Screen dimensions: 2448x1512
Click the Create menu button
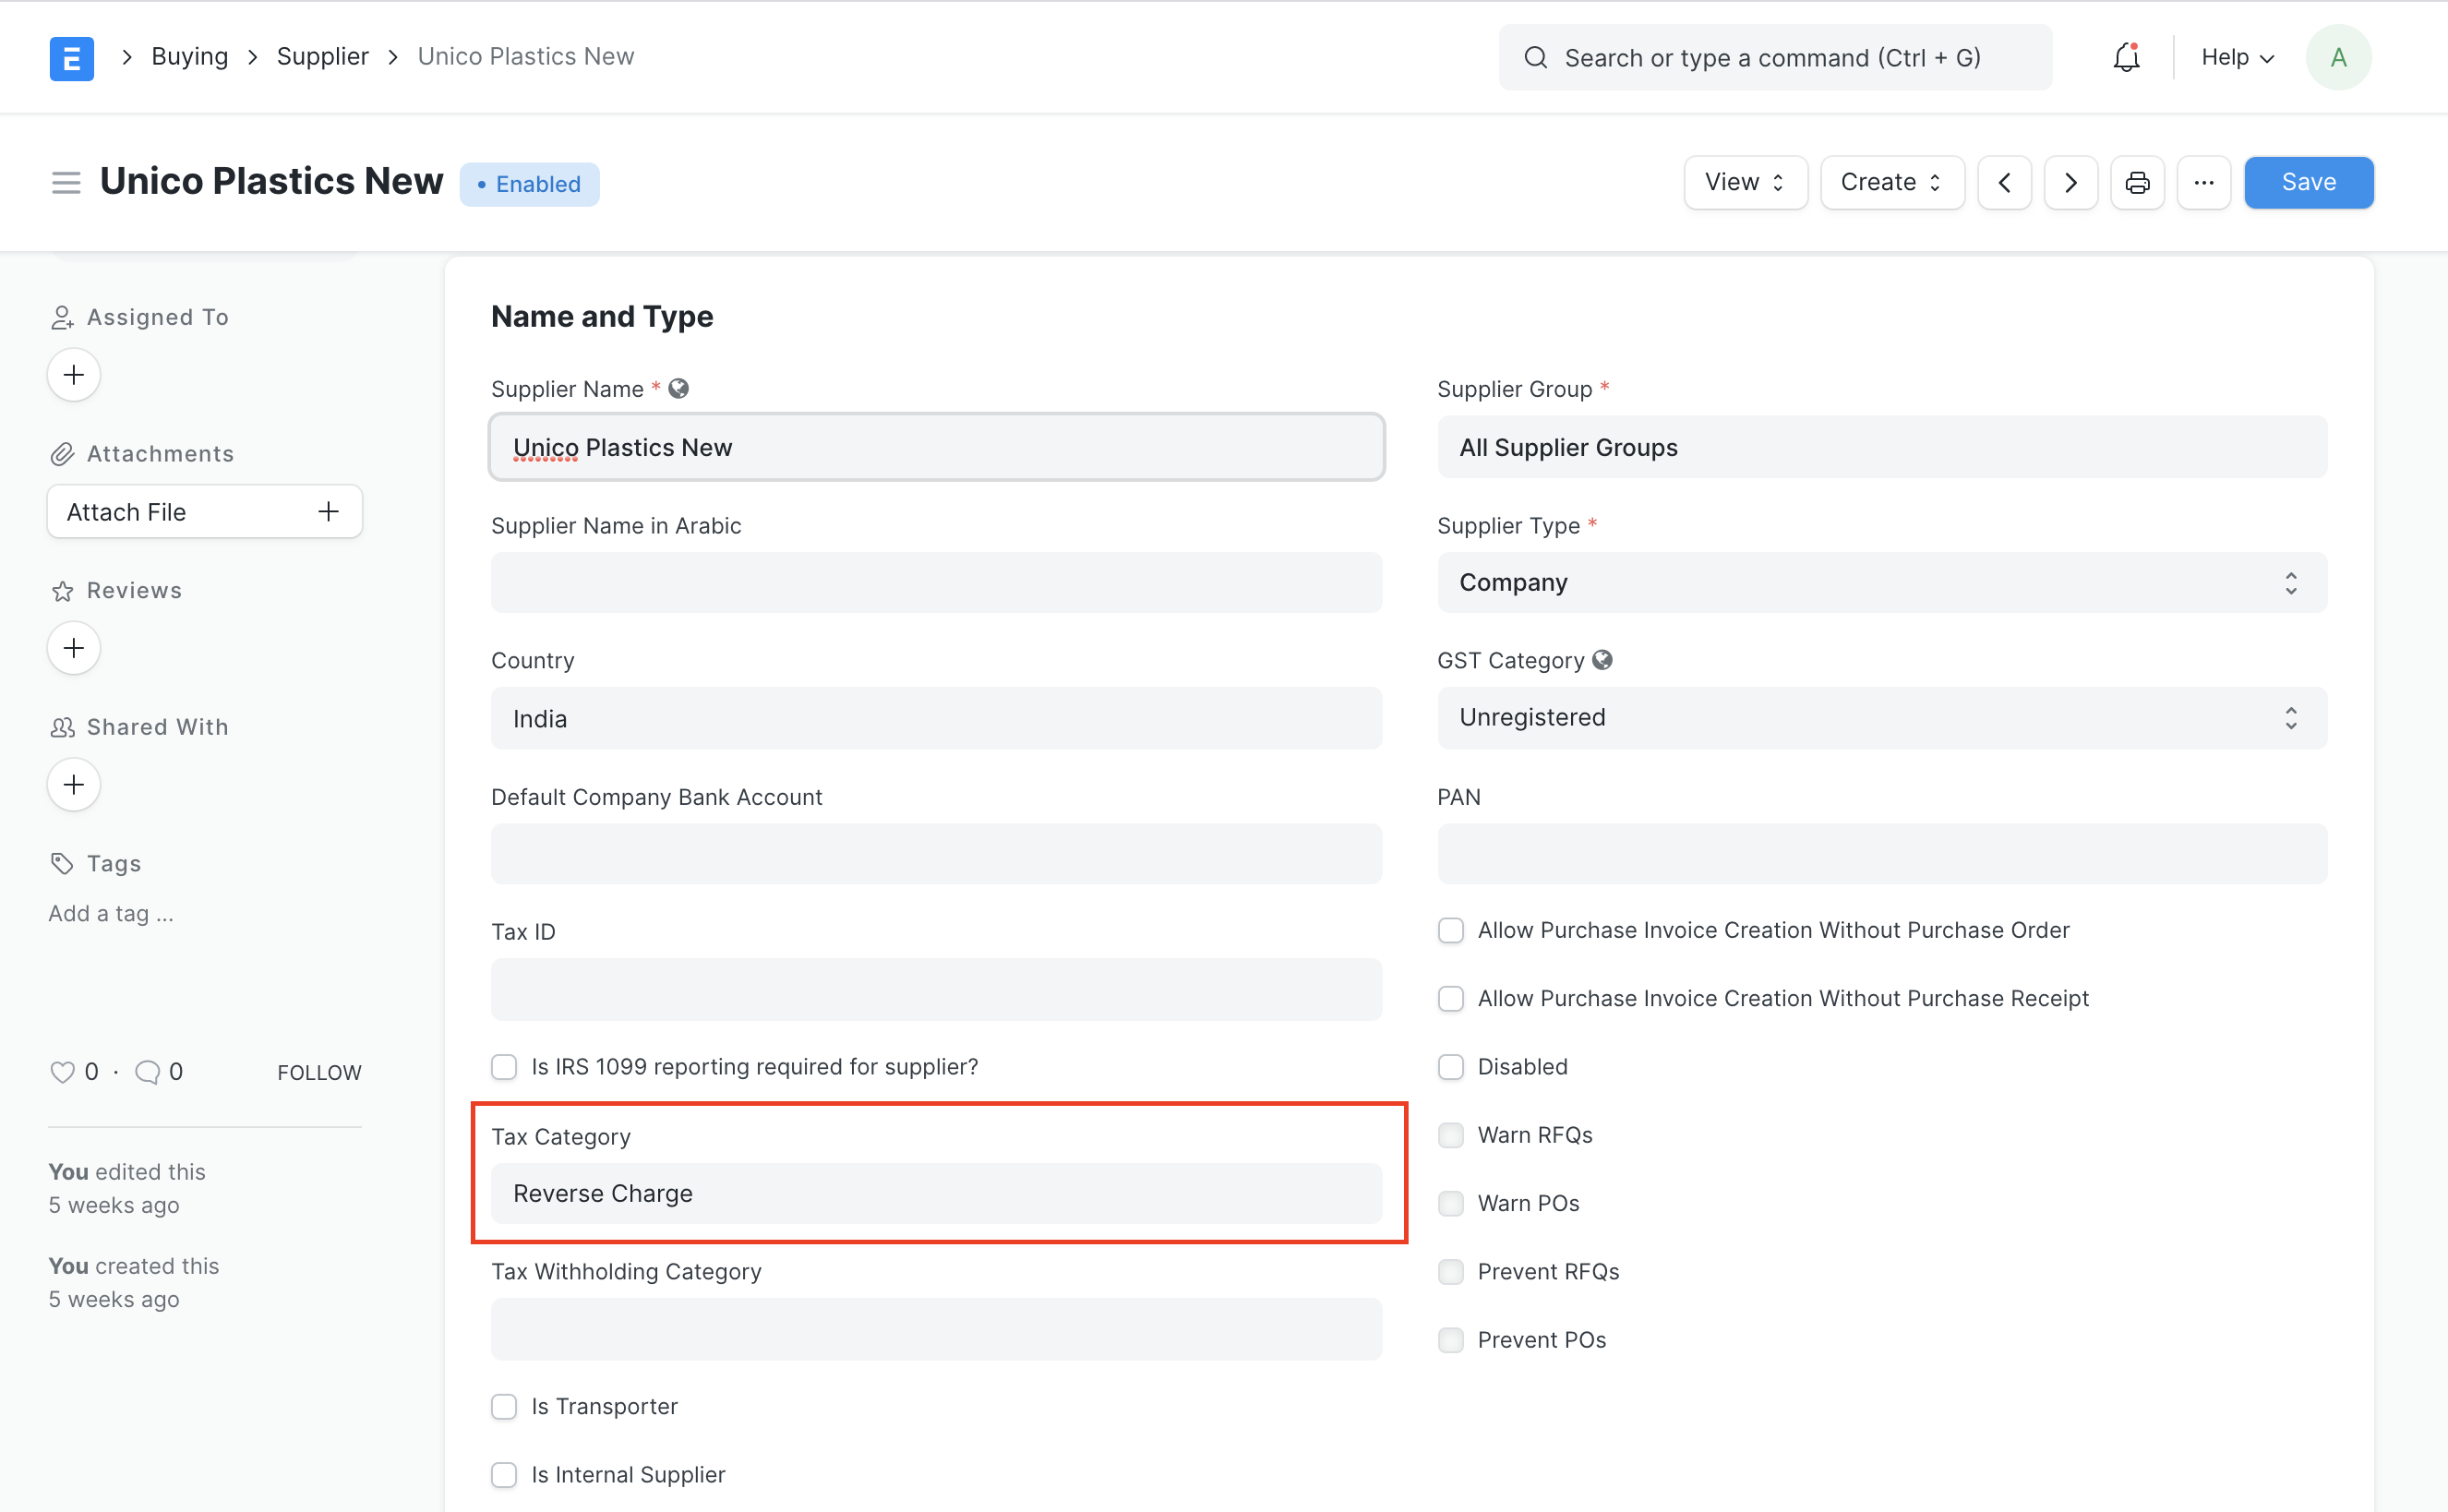(x=1892, y=182)
